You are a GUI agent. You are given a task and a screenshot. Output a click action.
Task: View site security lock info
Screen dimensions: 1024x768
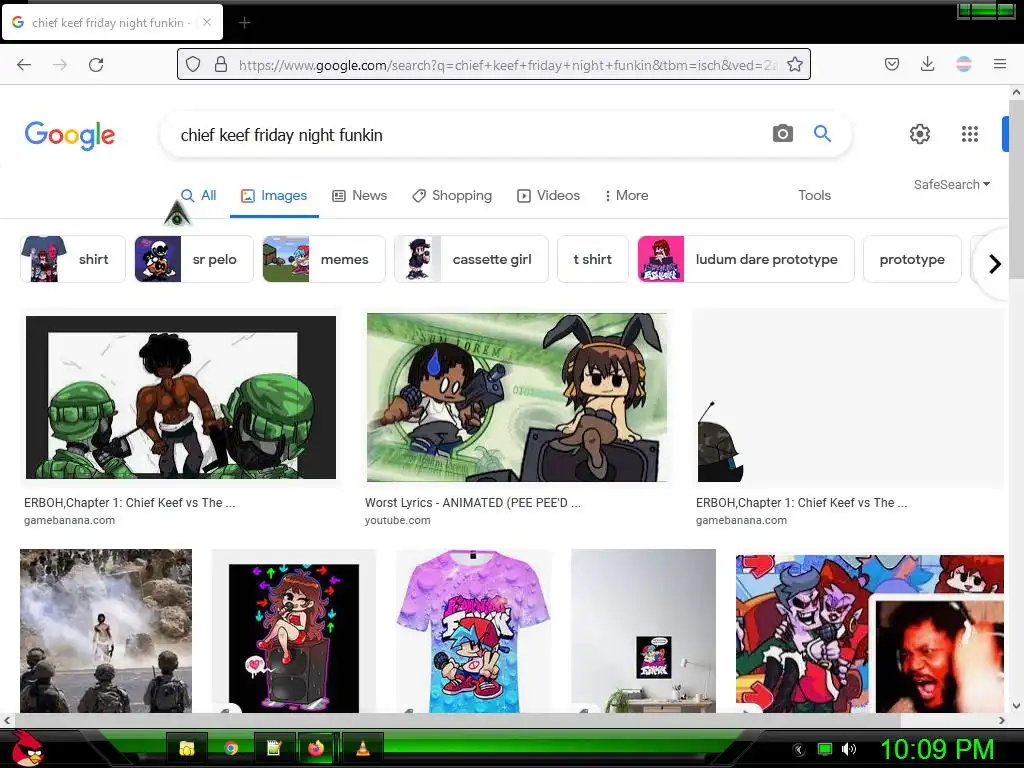pos(221,64)
